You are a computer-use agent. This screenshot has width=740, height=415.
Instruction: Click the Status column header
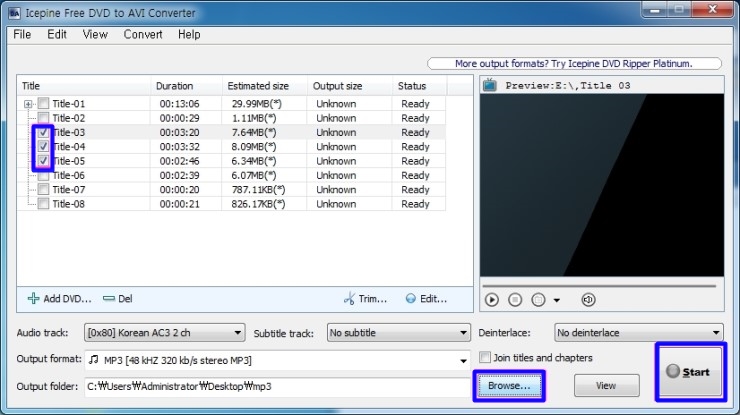tap(419, 86)
